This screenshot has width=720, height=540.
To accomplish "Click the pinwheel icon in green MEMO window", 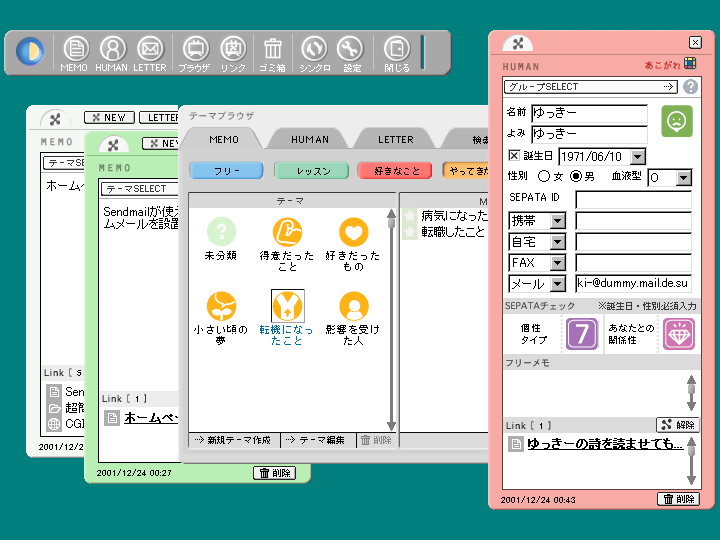I will 113,146.
